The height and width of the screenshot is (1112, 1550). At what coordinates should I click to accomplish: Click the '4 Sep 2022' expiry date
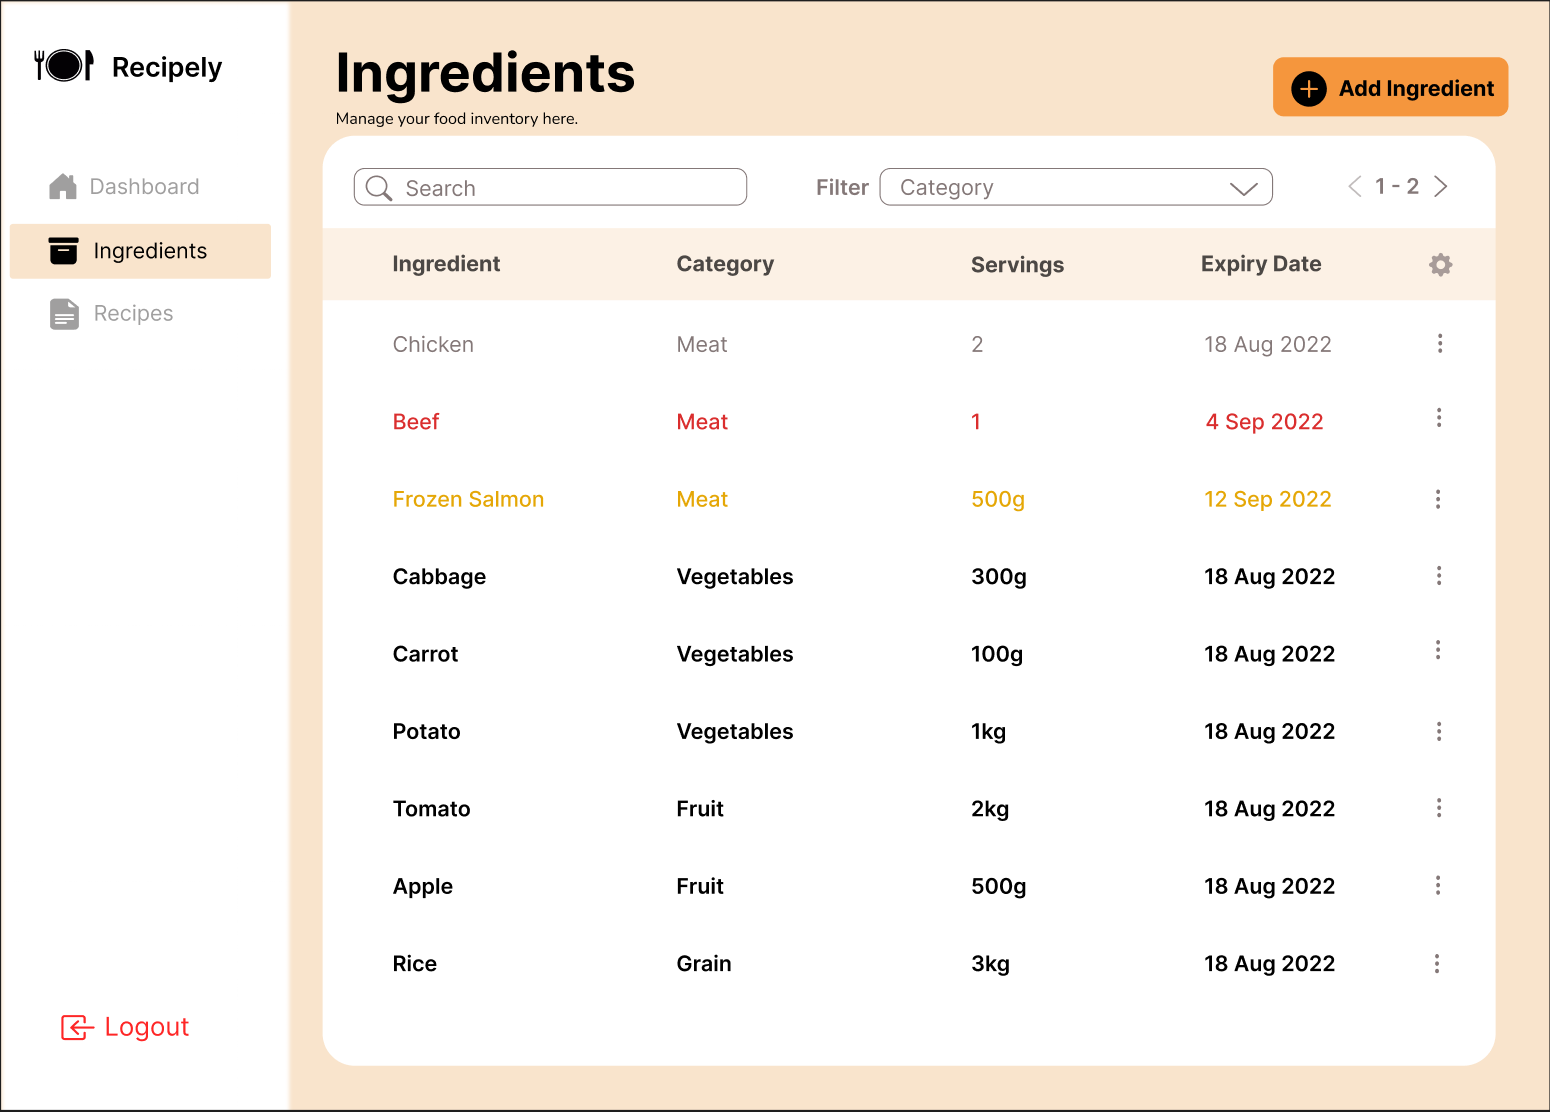[1264, 422]
